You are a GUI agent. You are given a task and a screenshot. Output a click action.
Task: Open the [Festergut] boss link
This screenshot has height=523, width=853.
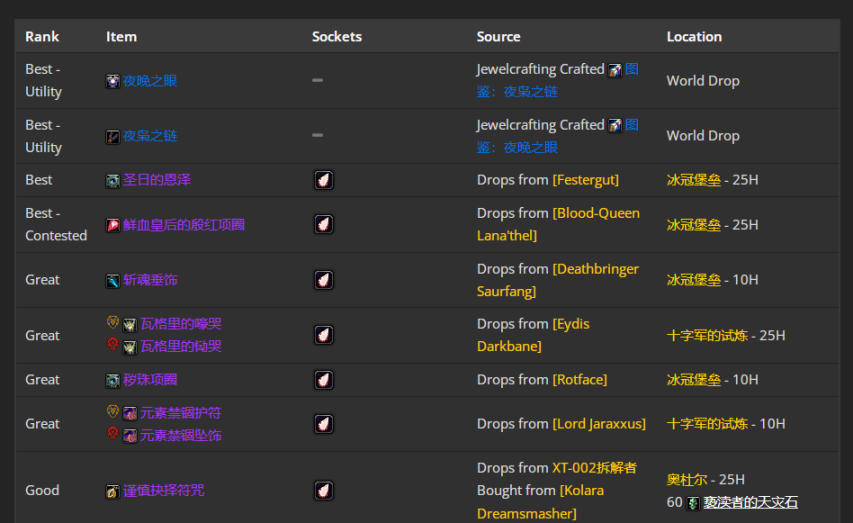pyautogui.click(x=585, y=180)
